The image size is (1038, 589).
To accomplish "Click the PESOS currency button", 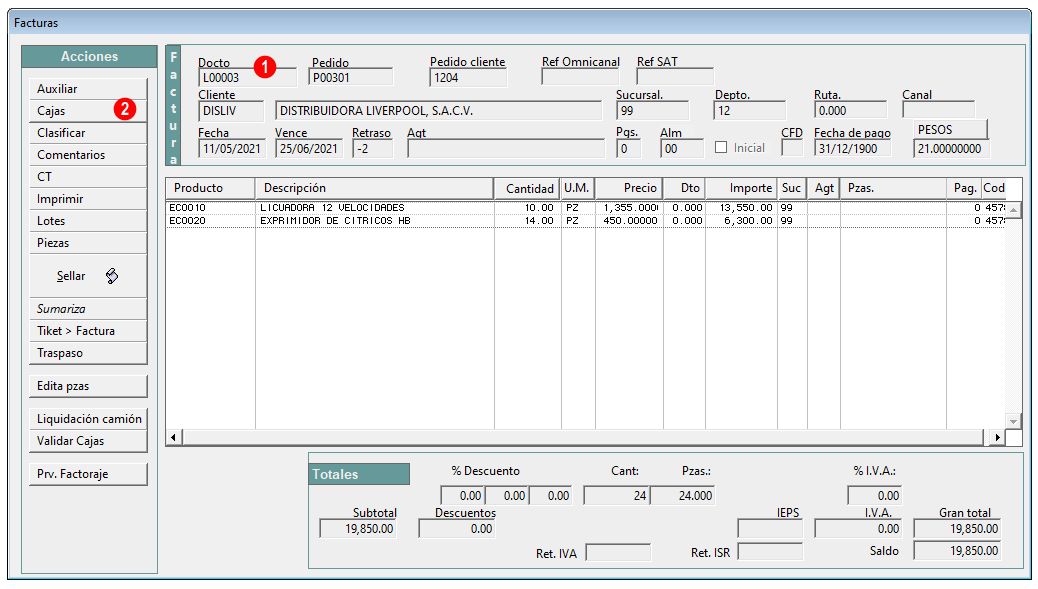I will 951,130.
